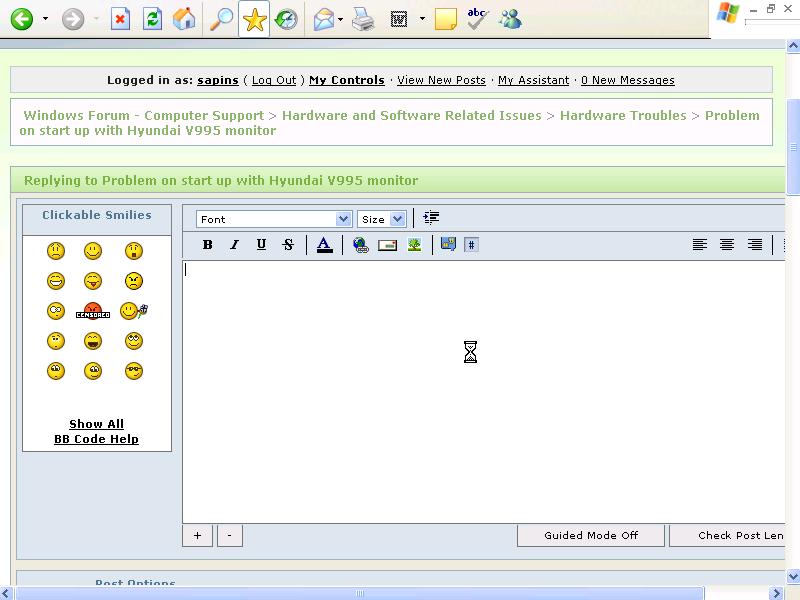
Task: Toggle Guided Mode Off button
Action: (591, 535)
